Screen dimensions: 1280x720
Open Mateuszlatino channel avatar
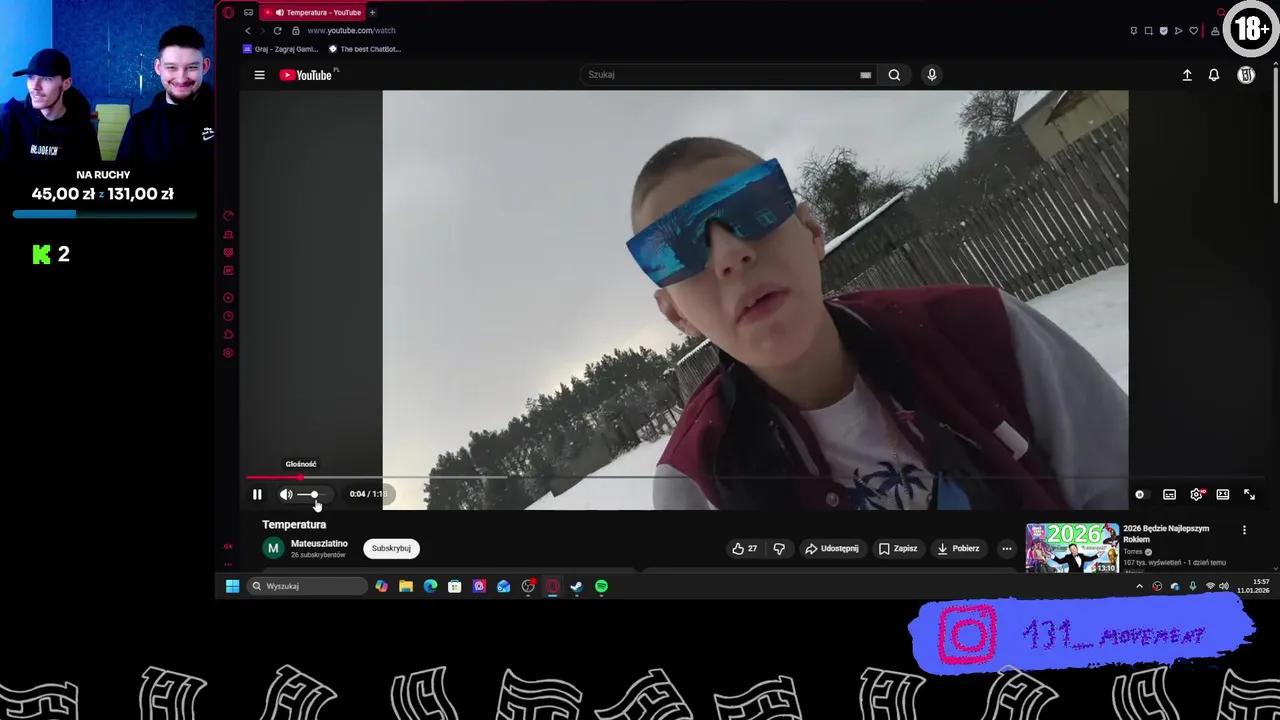pos(273,548)
